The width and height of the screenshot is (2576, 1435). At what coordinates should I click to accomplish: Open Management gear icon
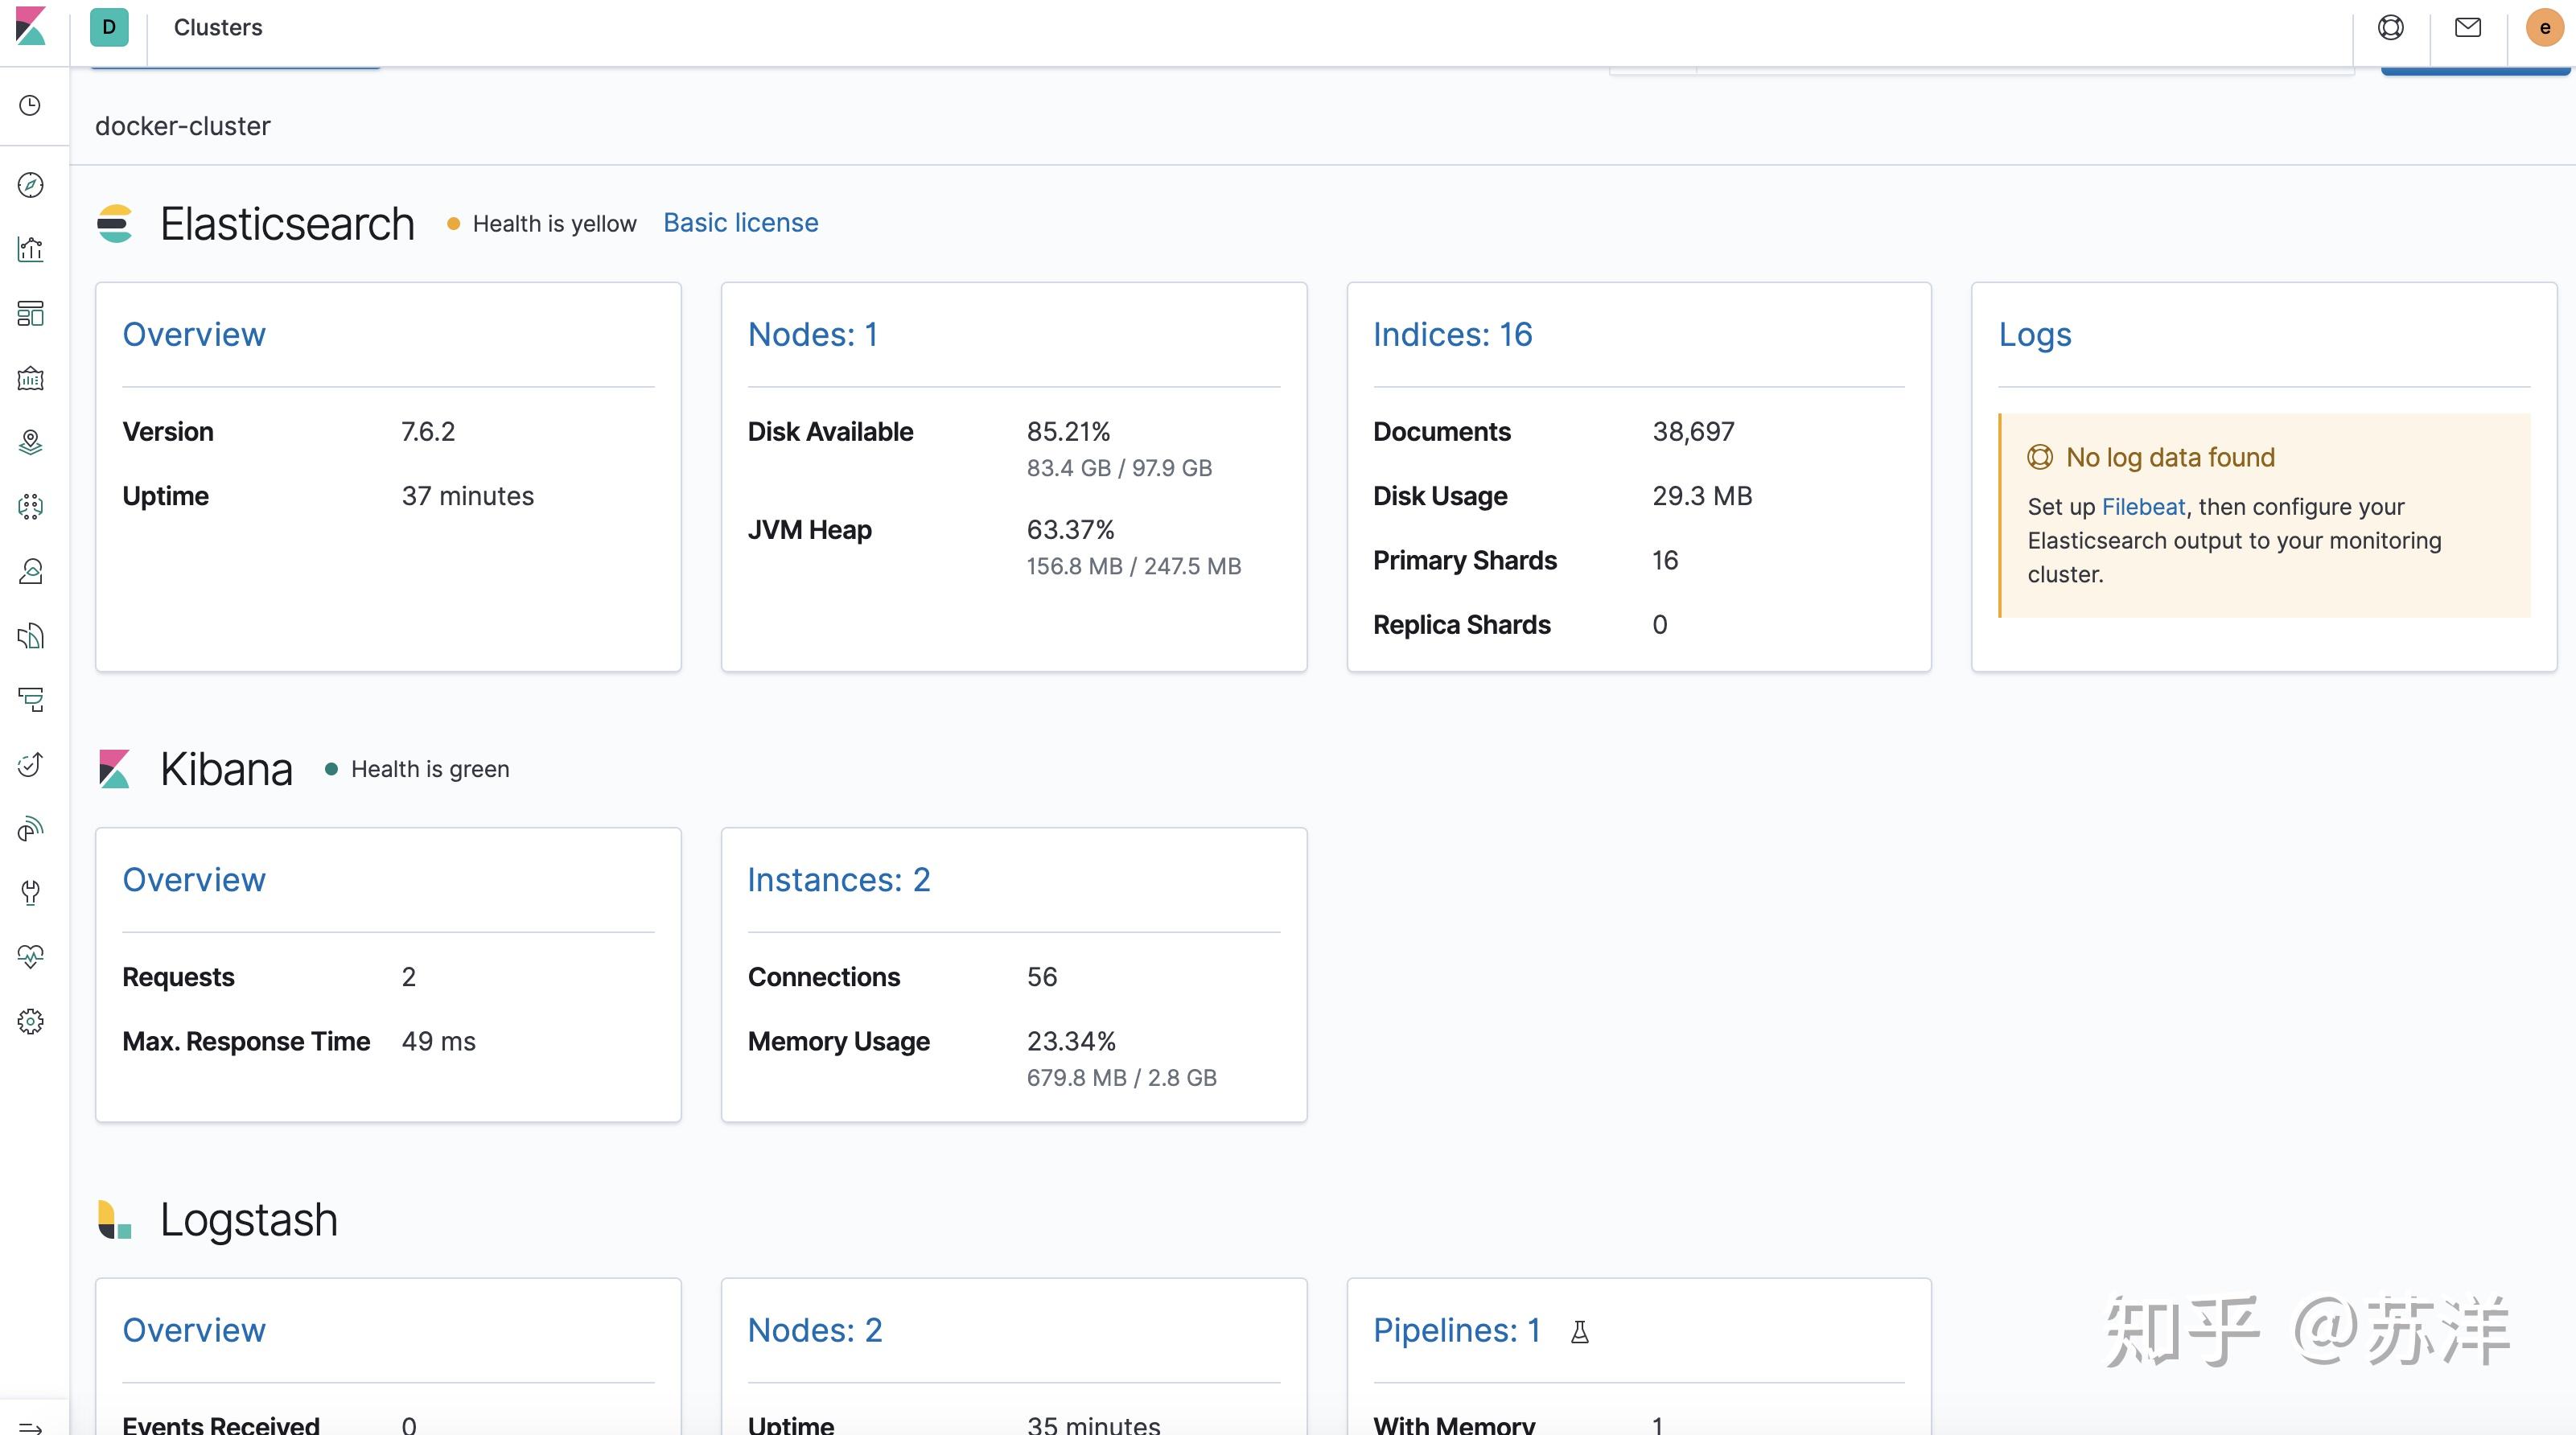click(x=31, y=1021)
